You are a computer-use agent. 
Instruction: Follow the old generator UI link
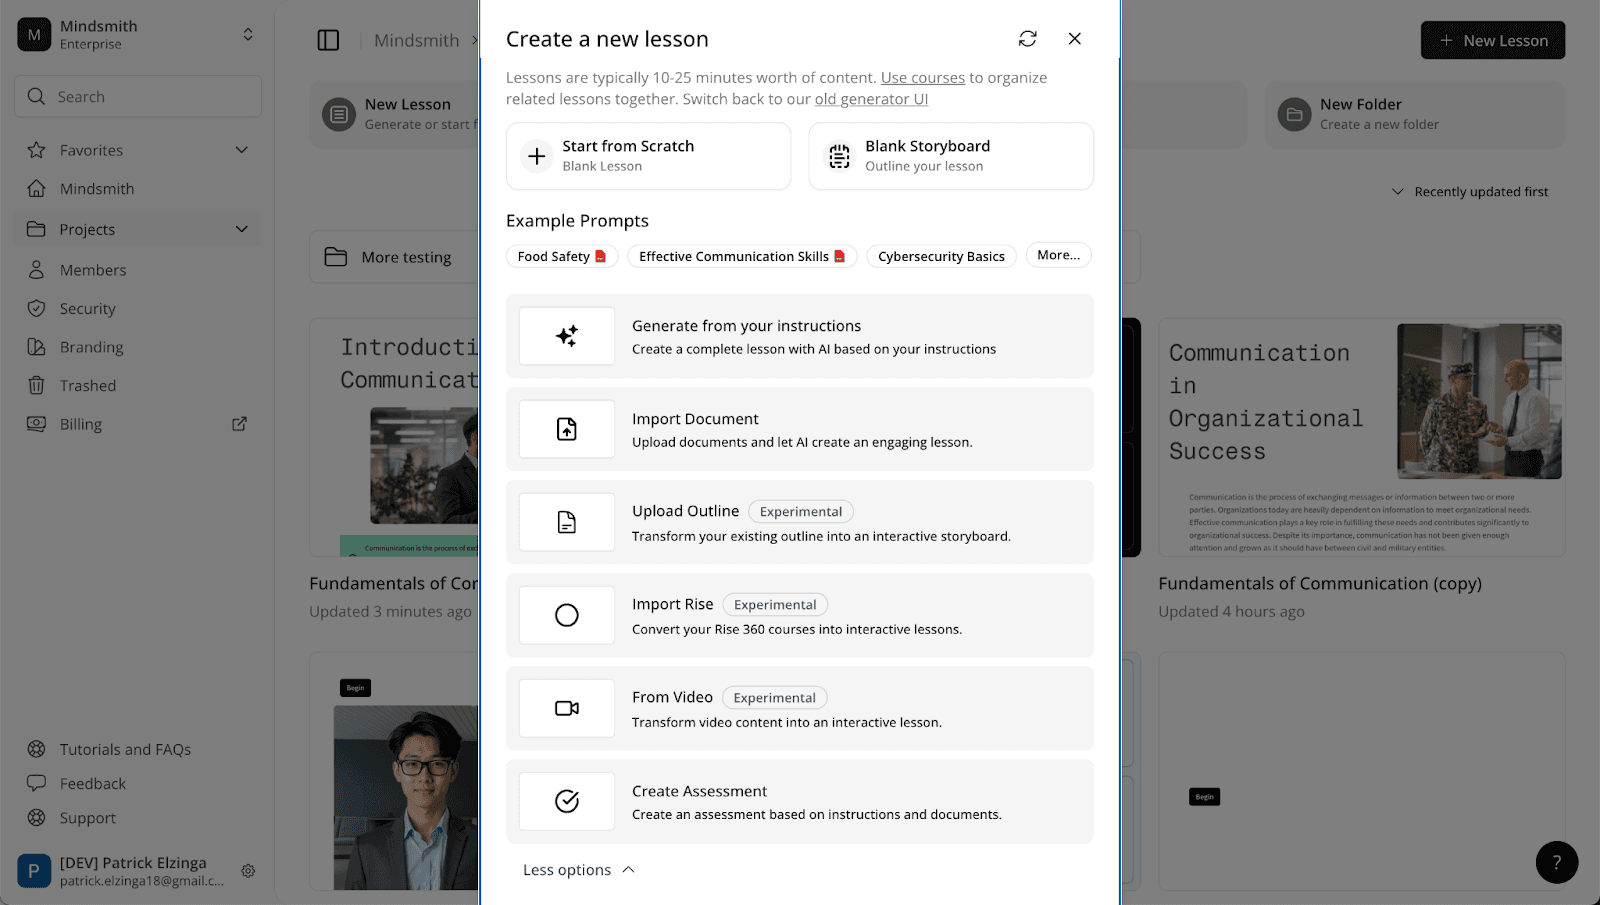tap(871, 99)
